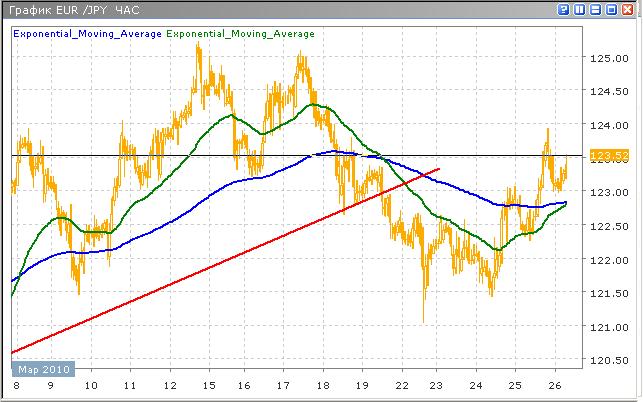
Task: Click date 22 on the time axis
Action: [x=401, y=385]
